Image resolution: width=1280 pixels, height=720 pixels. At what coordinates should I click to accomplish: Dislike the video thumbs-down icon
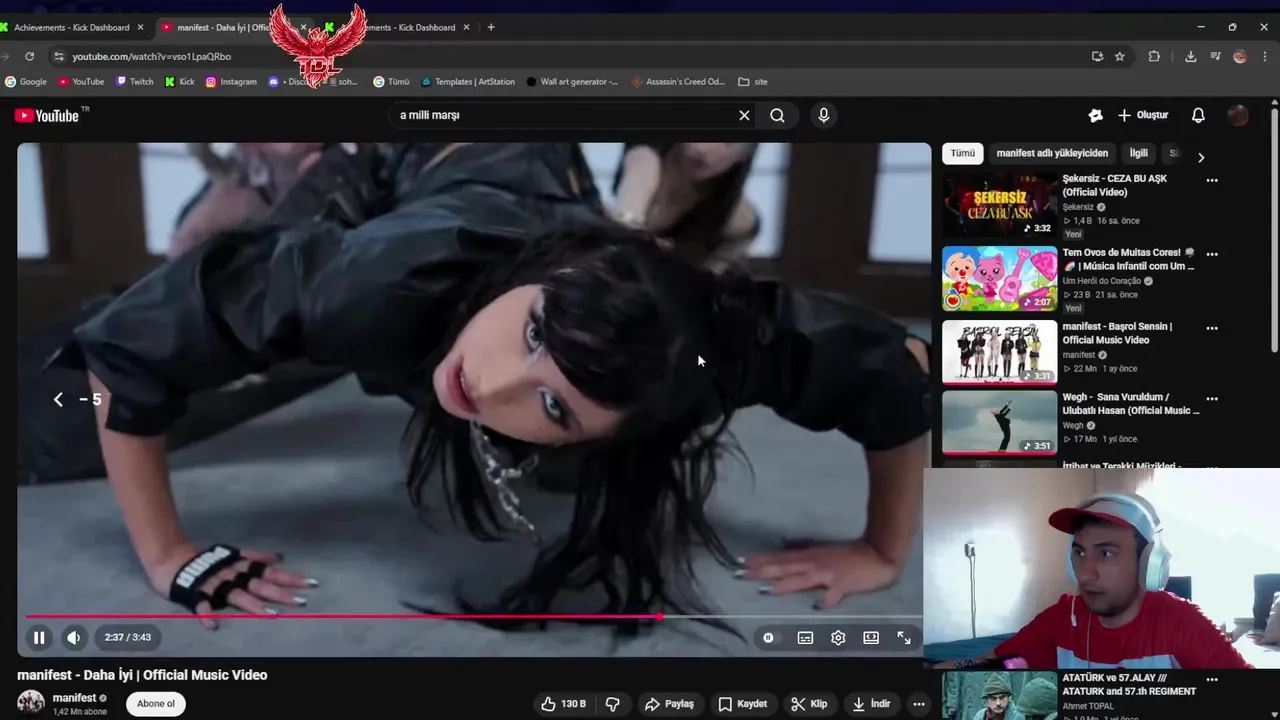click(613, 704)
